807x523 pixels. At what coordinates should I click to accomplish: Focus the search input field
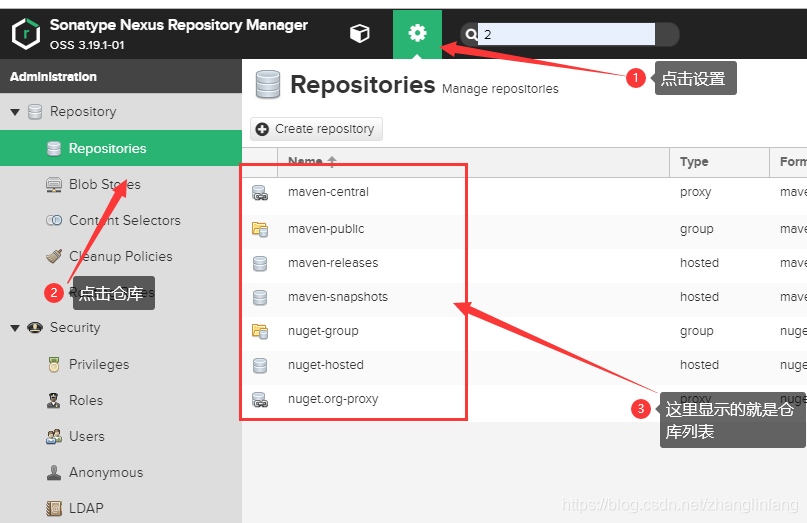pos(566,34)
